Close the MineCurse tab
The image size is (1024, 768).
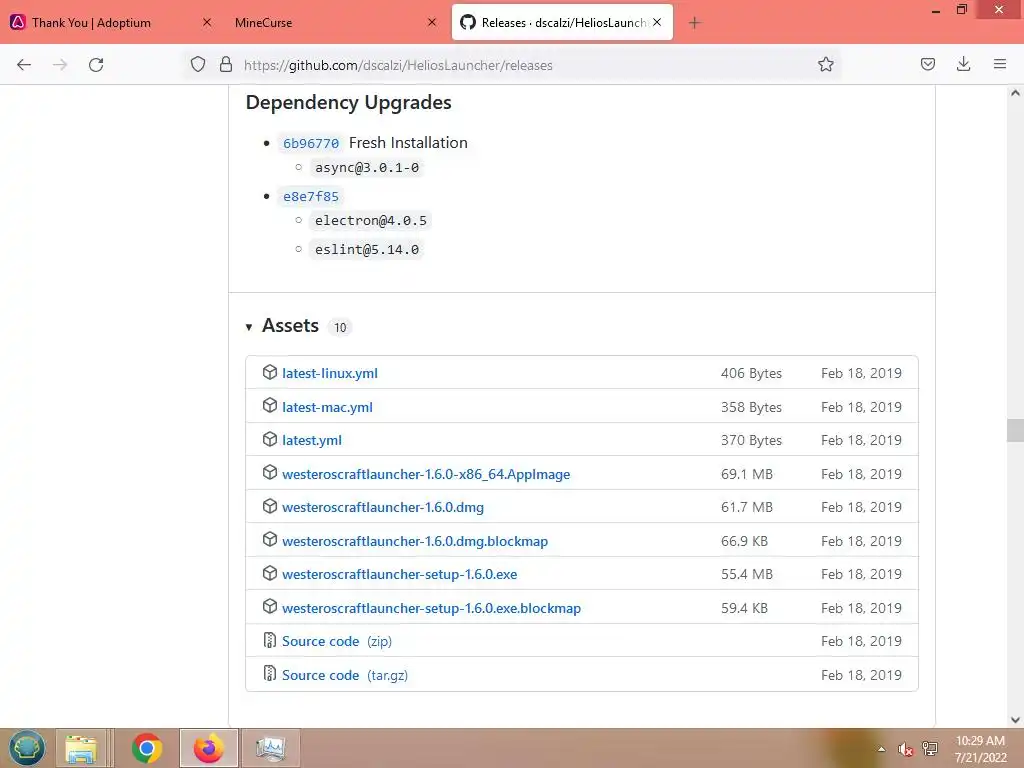[x=432, y=22]
